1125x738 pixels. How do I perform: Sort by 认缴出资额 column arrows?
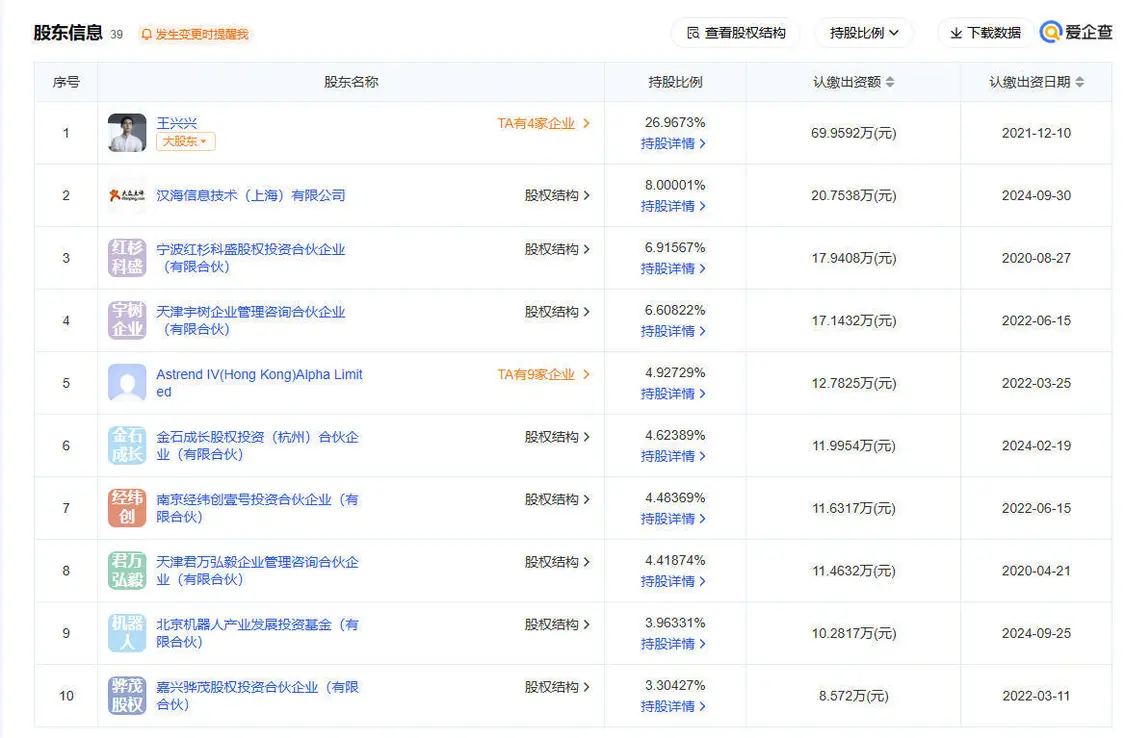(x=890, y=82)
